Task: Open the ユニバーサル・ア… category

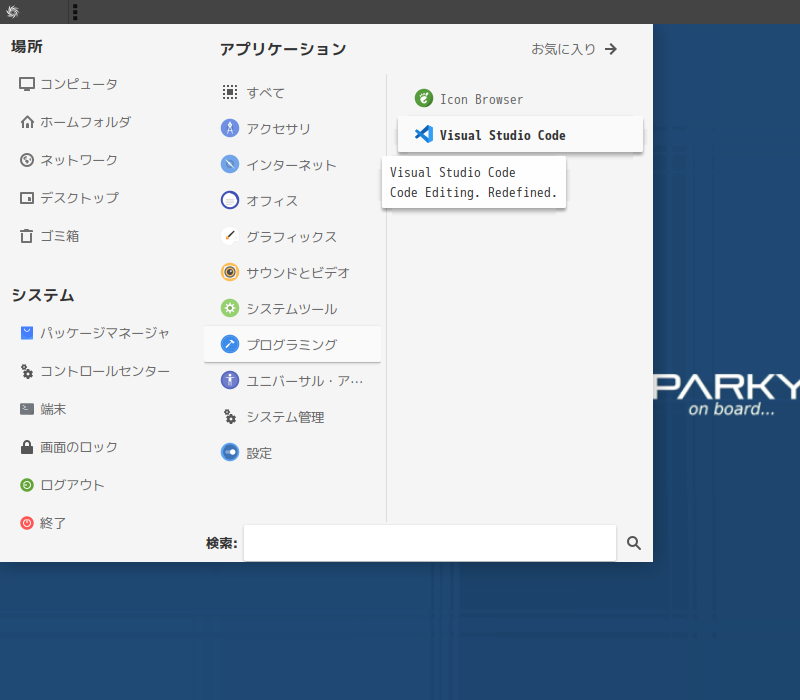Action: pyautogui.click(x=292, y=380)
